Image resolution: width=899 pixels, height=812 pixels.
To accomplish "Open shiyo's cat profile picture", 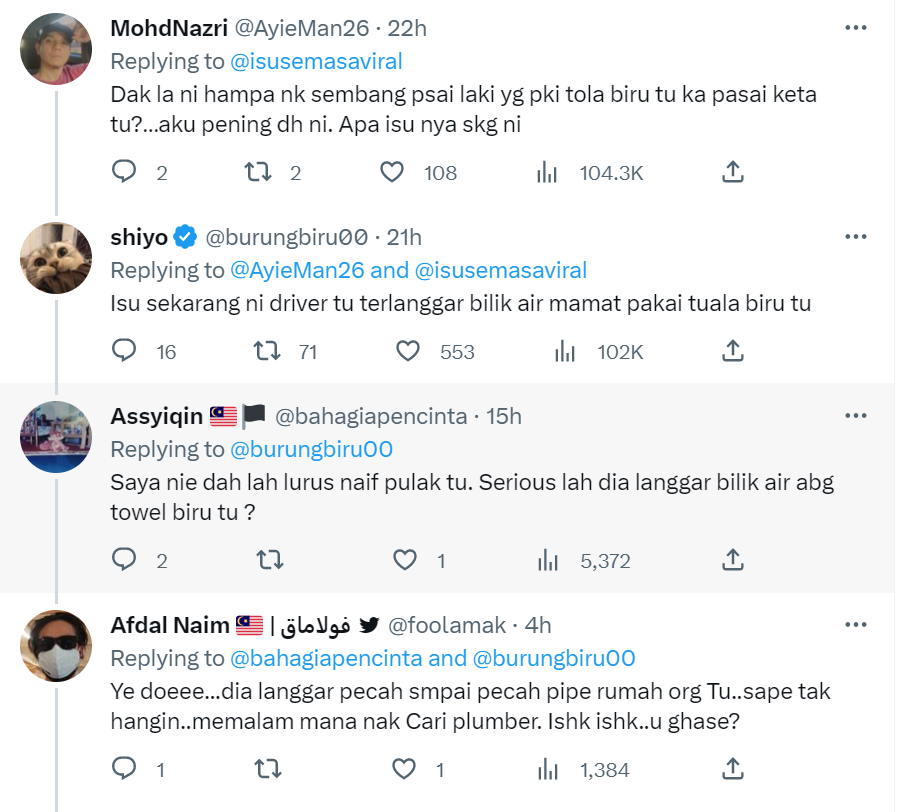I will [56, 257].
